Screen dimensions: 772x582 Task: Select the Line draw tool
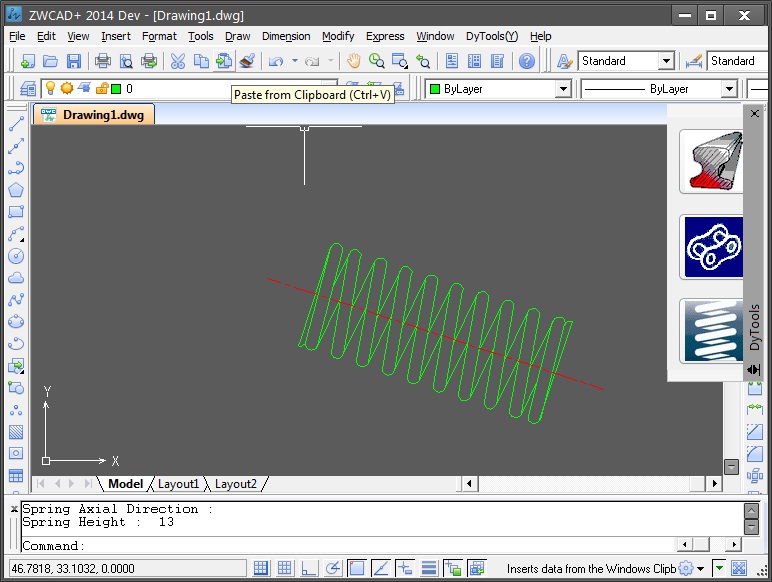point(16,125)
